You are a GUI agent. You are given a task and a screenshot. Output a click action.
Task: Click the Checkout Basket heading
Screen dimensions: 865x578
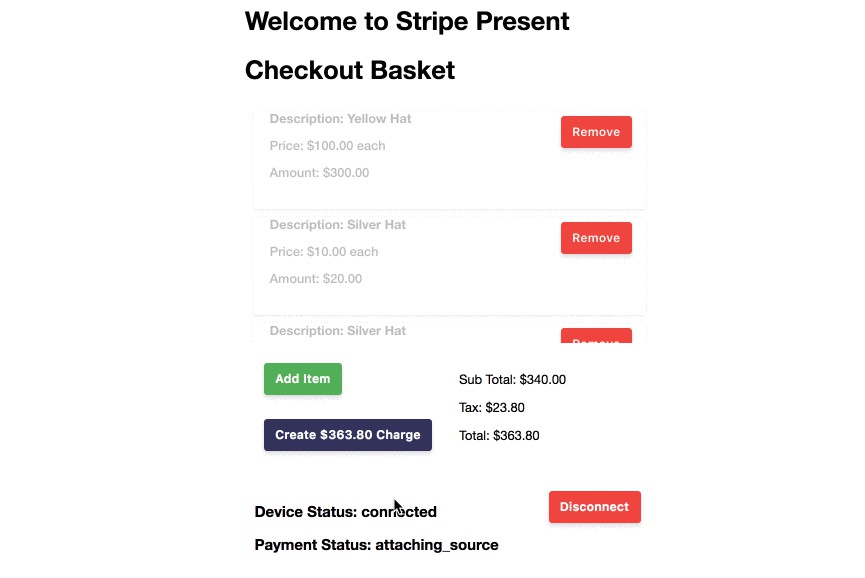point(350,70)
